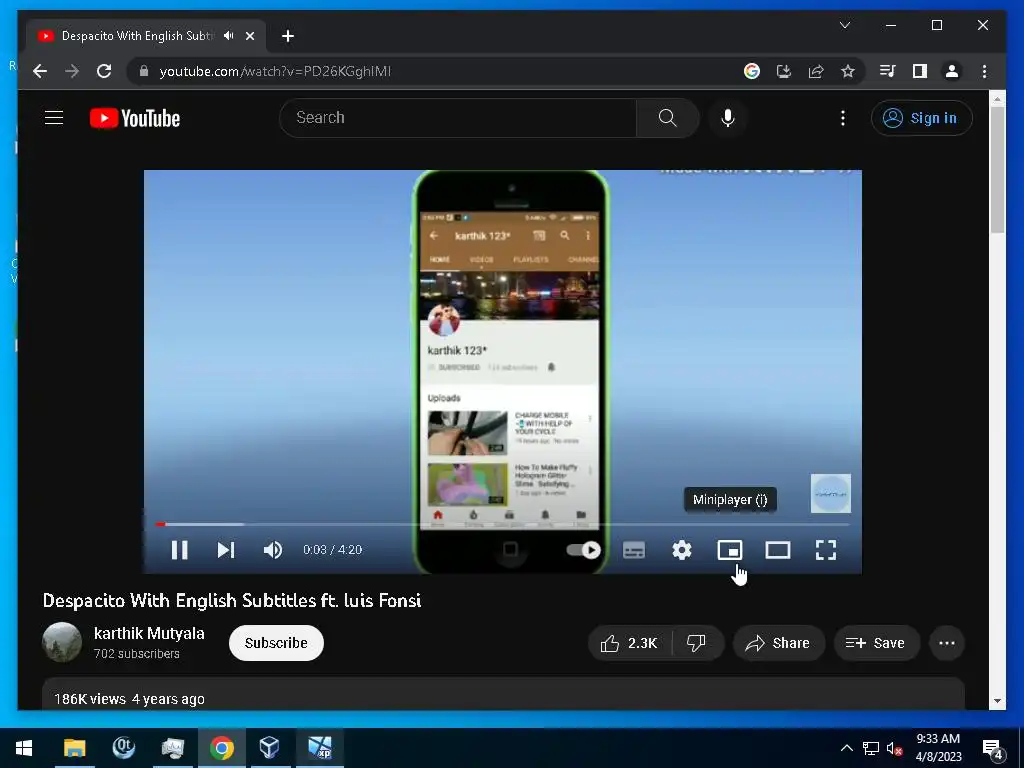Open VirtualBox from taskbar
Viewport: 1024px width, 768px height.
[x=269, y=748]
